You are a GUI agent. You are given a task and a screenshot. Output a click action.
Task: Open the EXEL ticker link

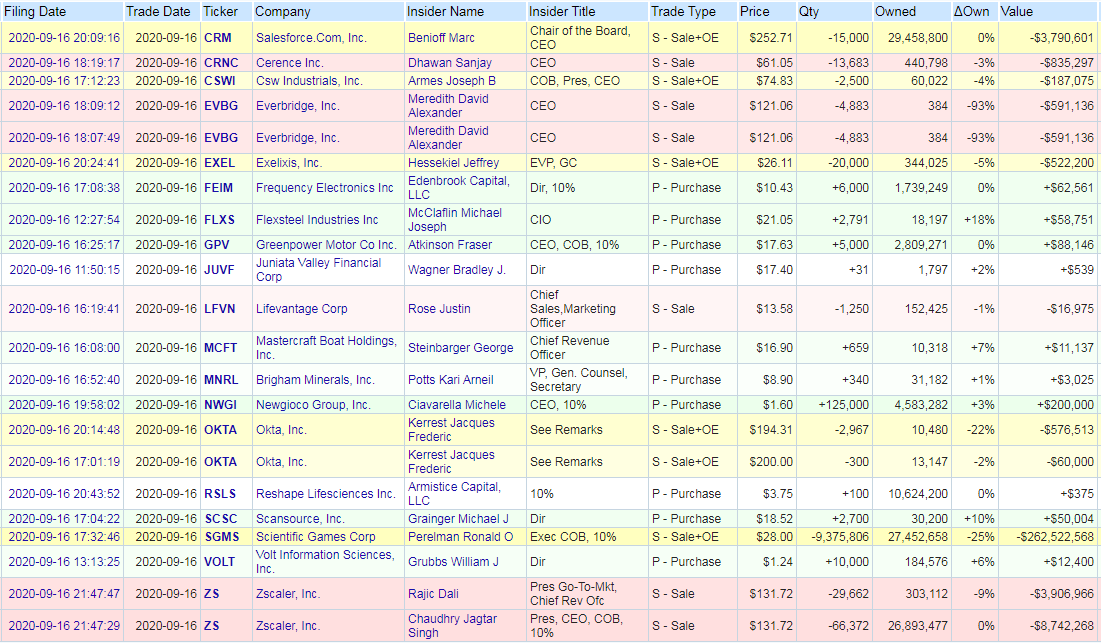tap(220, 163)
